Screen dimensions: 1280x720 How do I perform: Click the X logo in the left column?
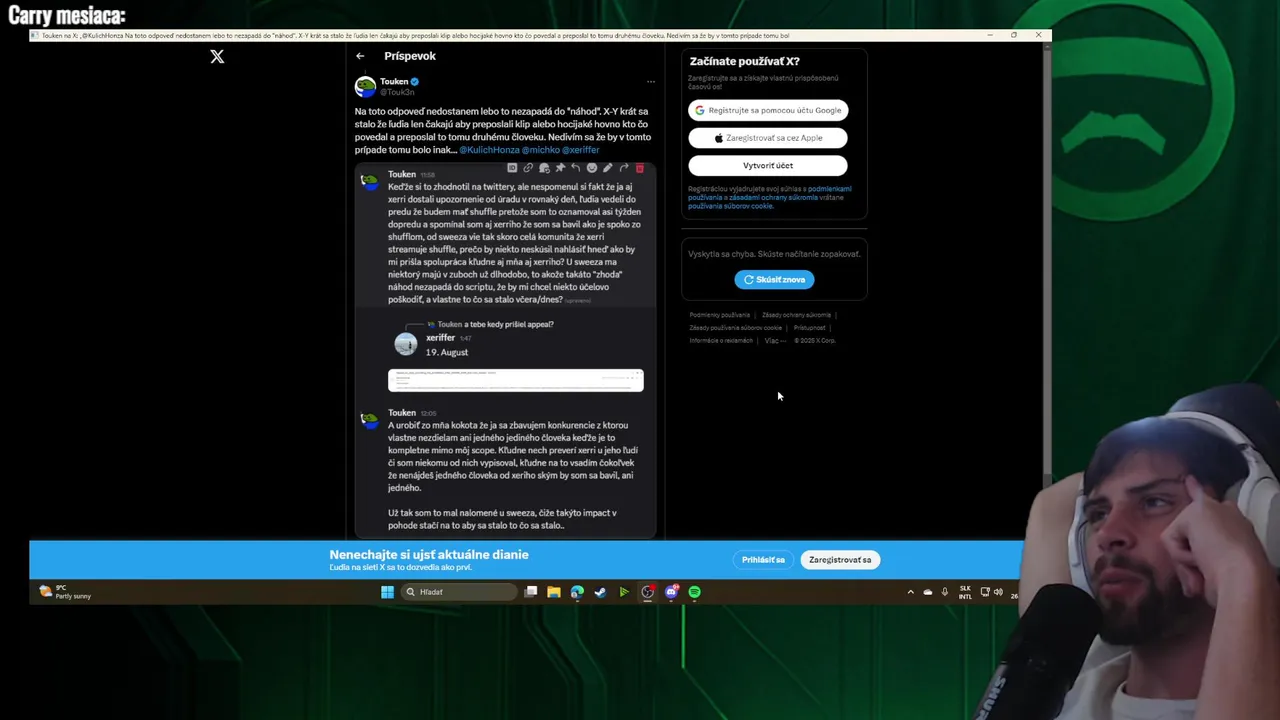[x=217, y=57]
